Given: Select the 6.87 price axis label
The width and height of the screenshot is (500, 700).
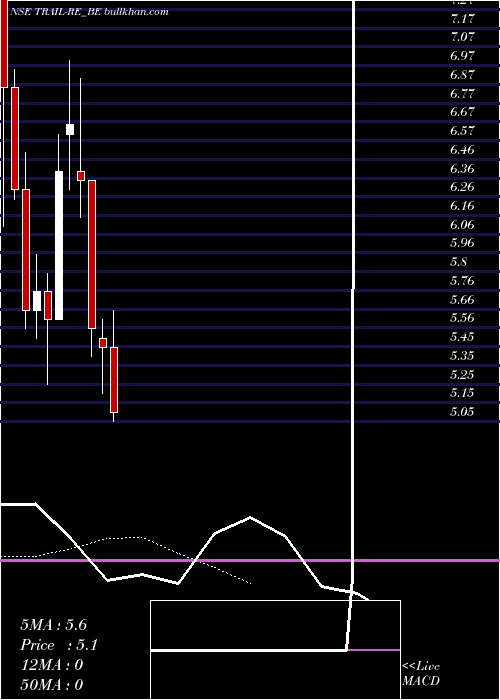Looking at the screenshot, I should pos(463,75).
